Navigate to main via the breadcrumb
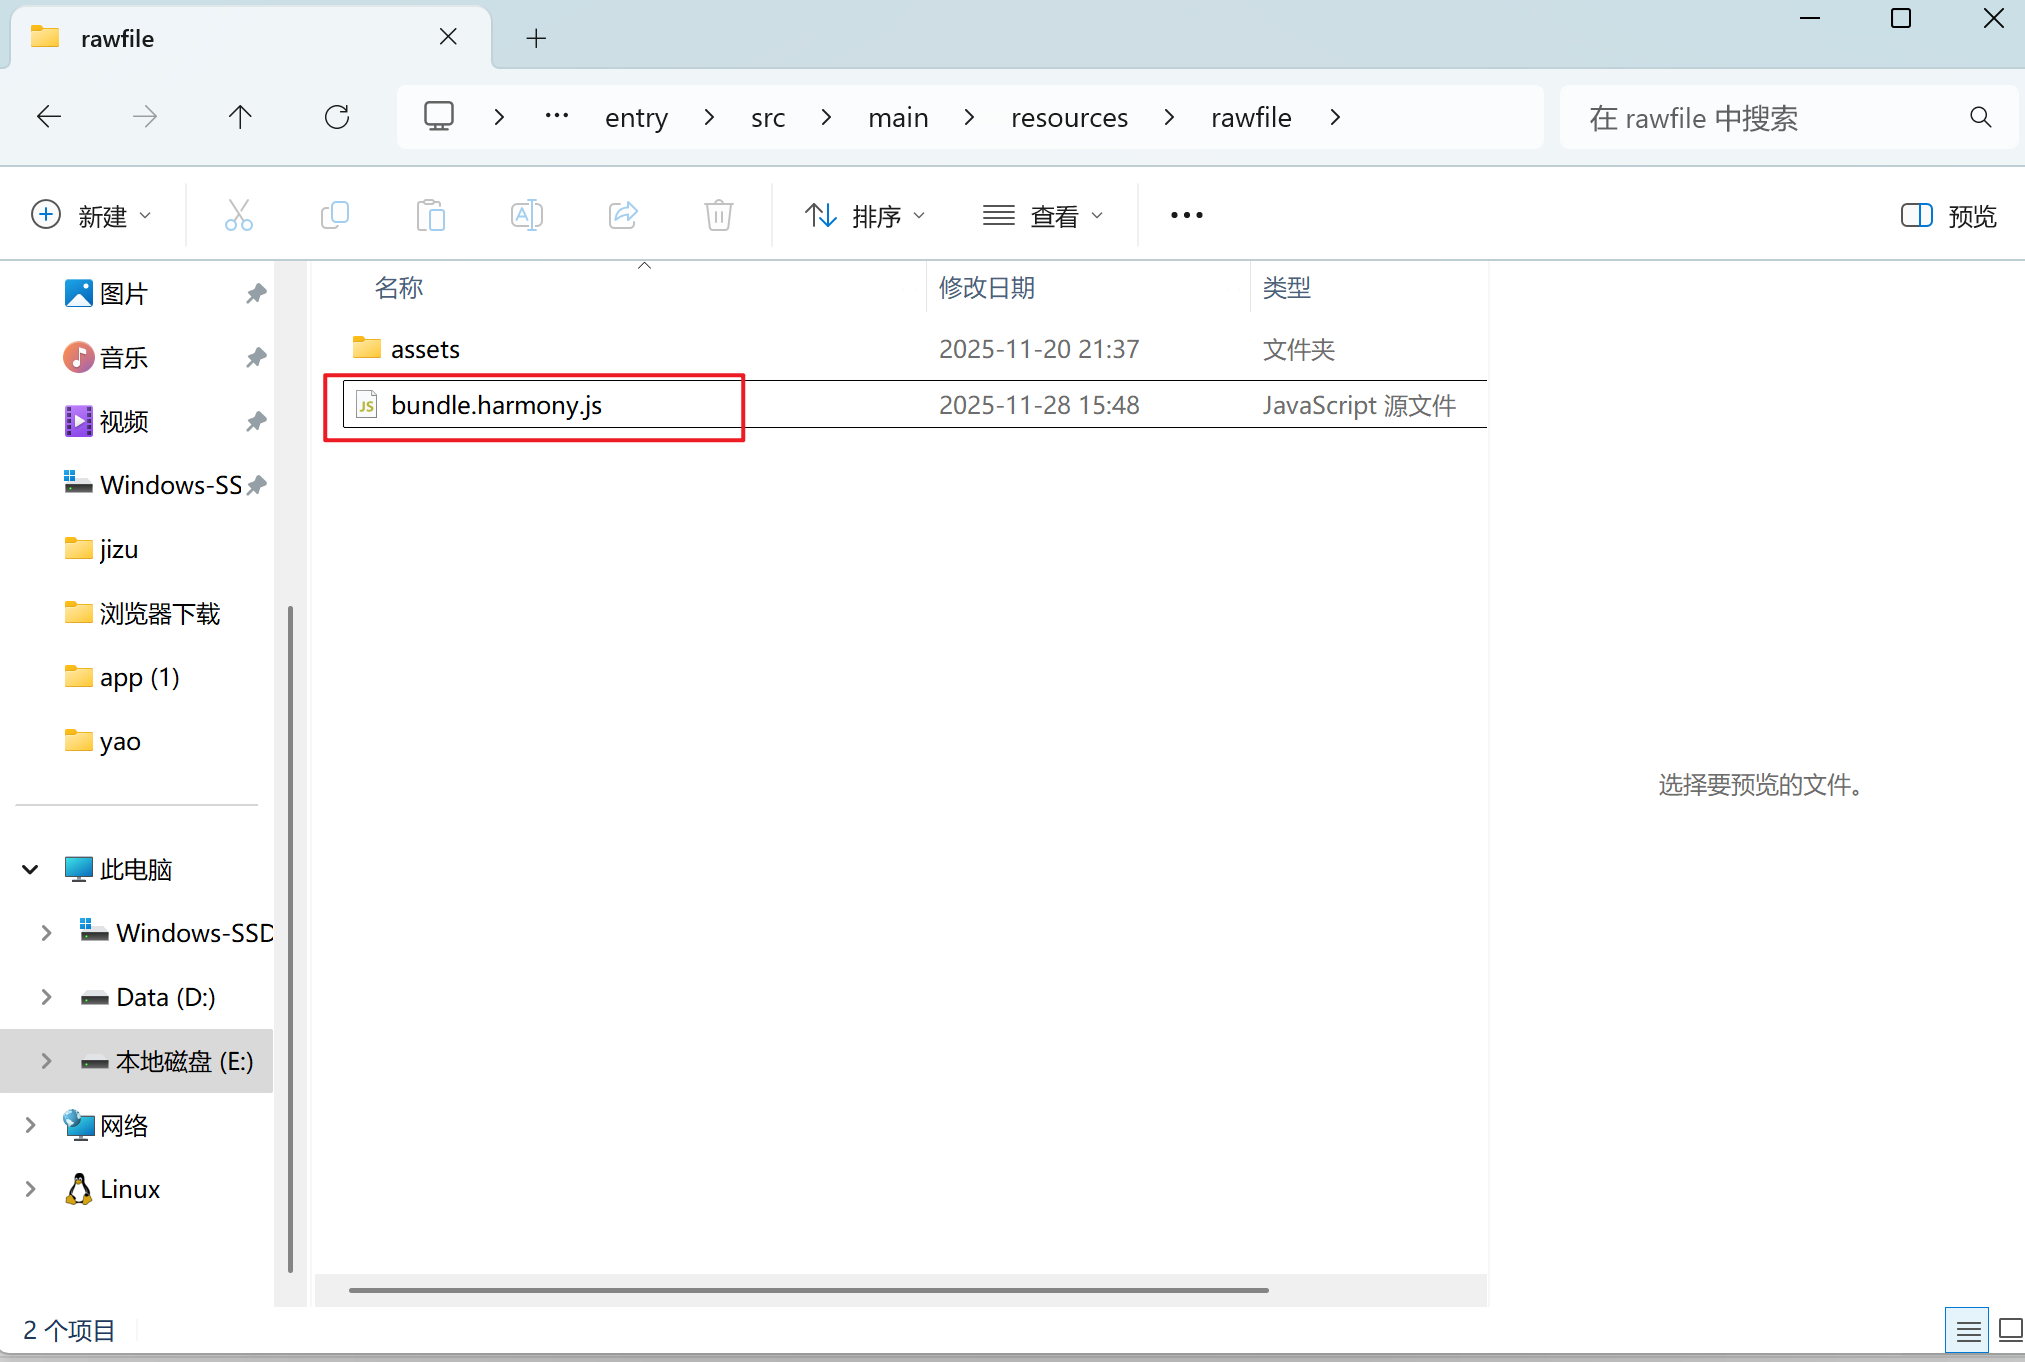 [897, 117]
